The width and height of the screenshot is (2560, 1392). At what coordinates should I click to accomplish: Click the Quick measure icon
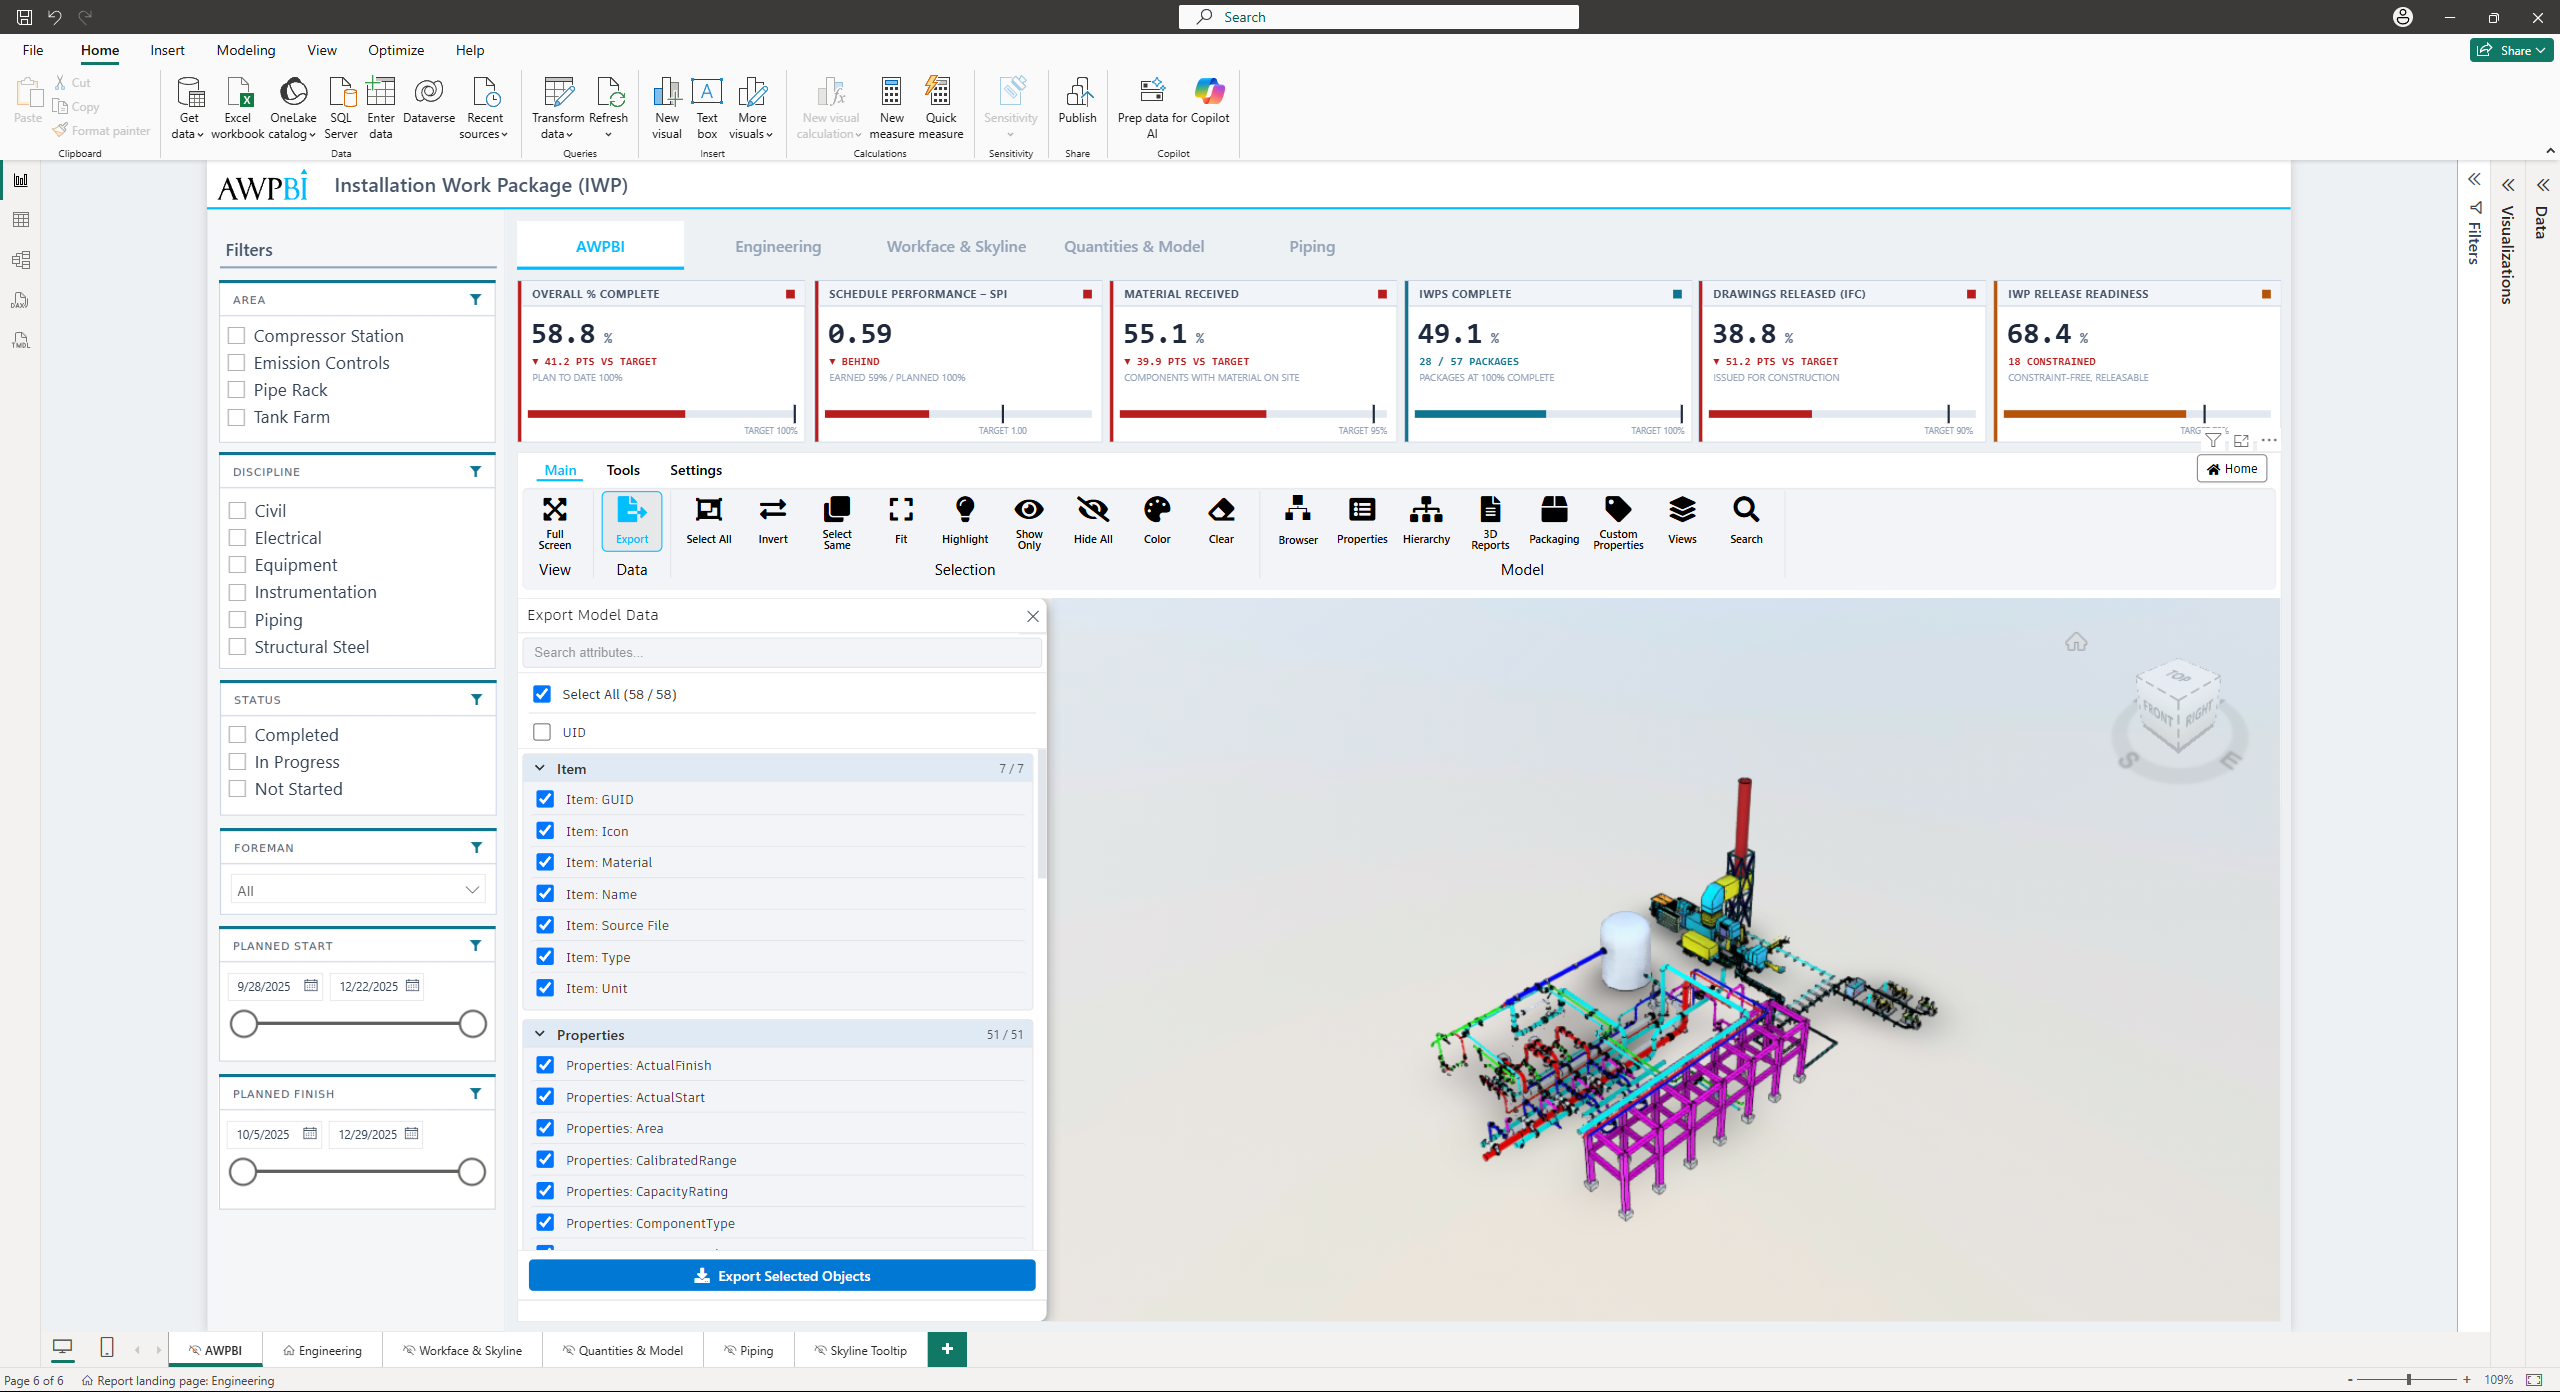coord(940,108)
